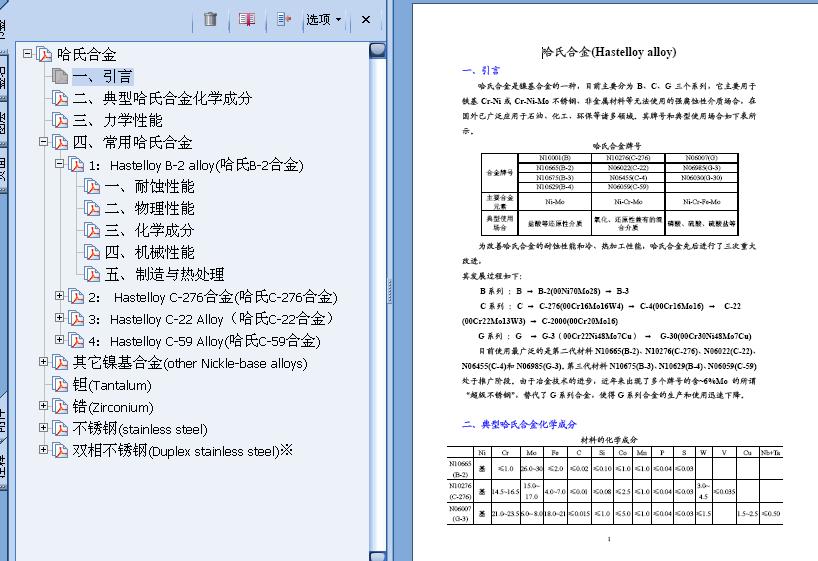818x561 pixels.
Task: Open bookmark 4: Hastelloy C-59 Alloy
Action: point(204,341)
